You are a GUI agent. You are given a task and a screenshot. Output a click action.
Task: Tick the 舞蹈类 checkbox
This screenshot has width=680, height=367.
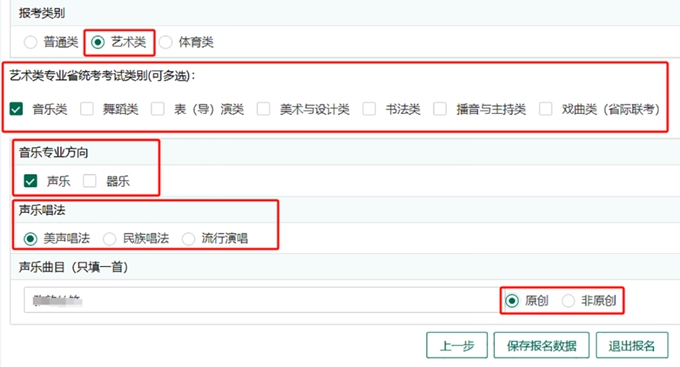click(87, 109)
